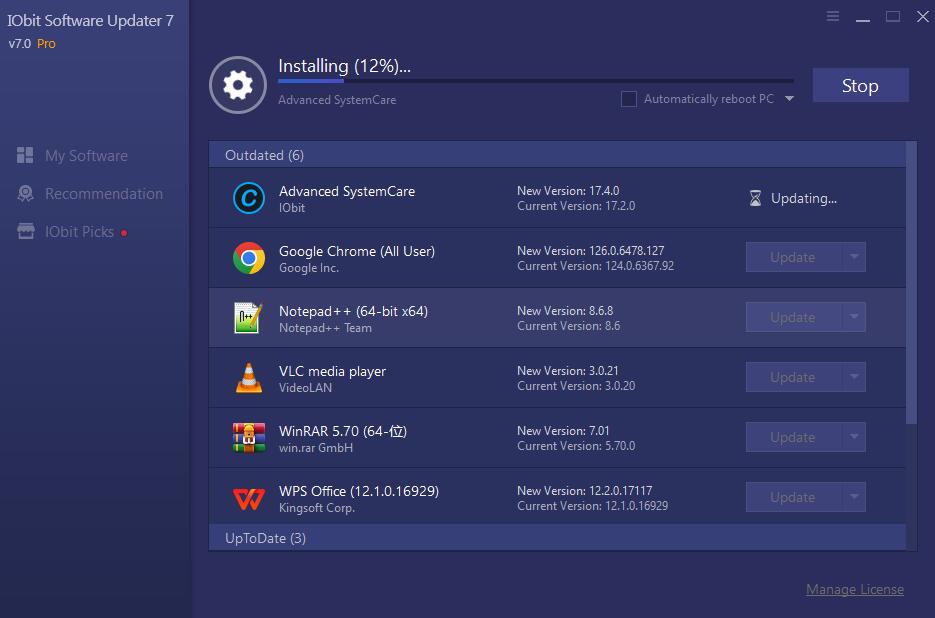Click Update button for Notepad++

tap(794, 317)
